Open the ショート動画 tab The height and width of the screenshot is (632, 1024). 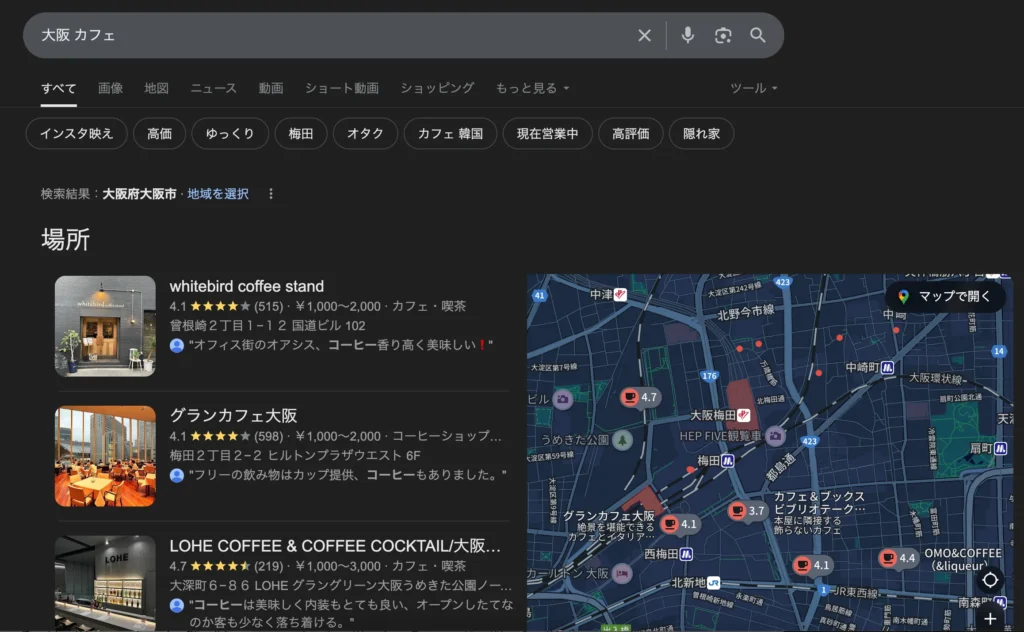click(x=342, y=88)
